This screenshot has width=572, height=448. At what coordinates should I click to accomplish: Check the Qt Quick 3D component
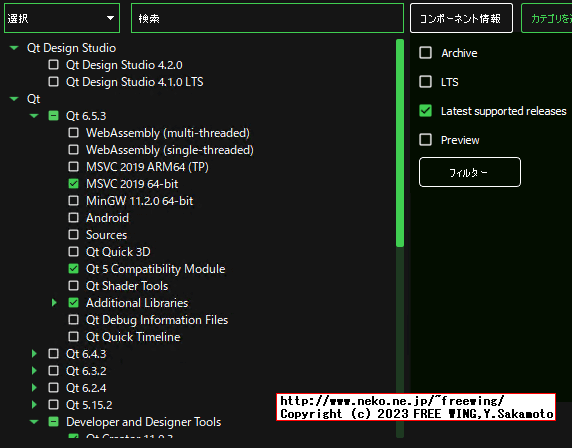pyautogui.click(x=74, y=252)
